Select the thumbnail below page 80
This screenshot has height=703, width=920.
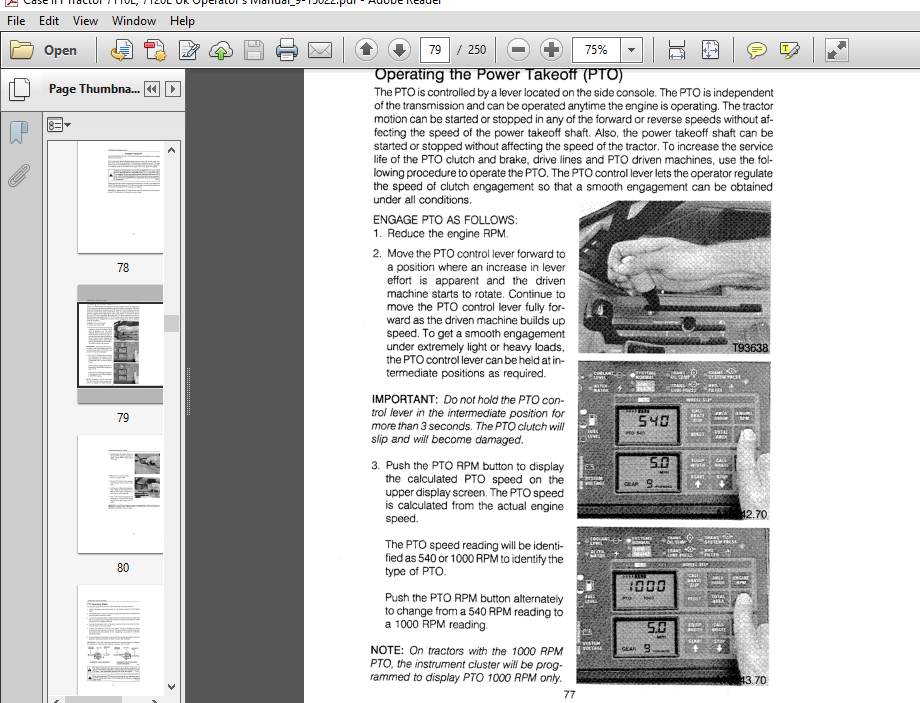click(x=120, y=640)
